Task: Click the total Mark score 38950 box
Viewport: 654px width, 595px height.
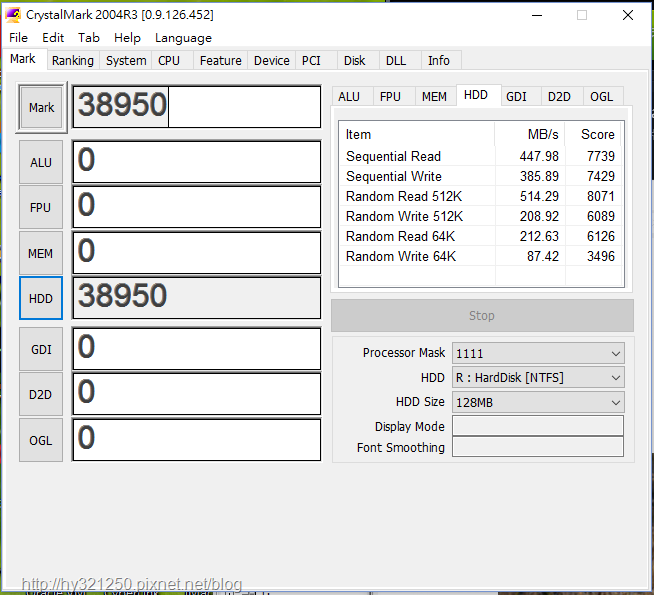Action: tap(197, 107)
